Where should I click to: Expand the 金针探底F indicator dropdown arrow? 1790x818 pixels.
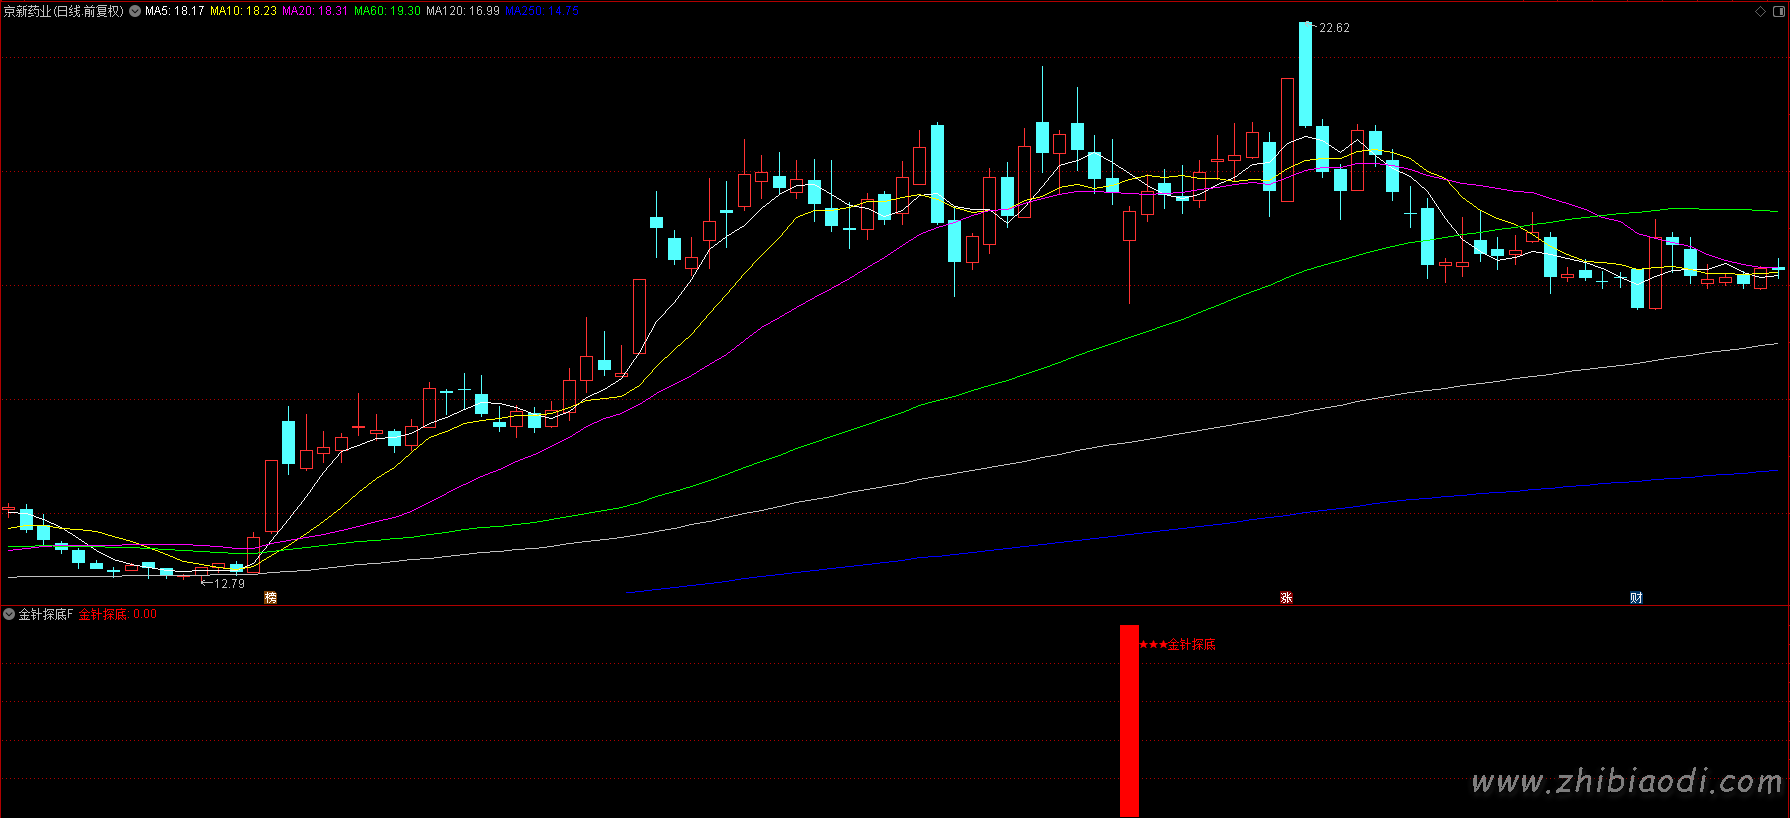9,614
